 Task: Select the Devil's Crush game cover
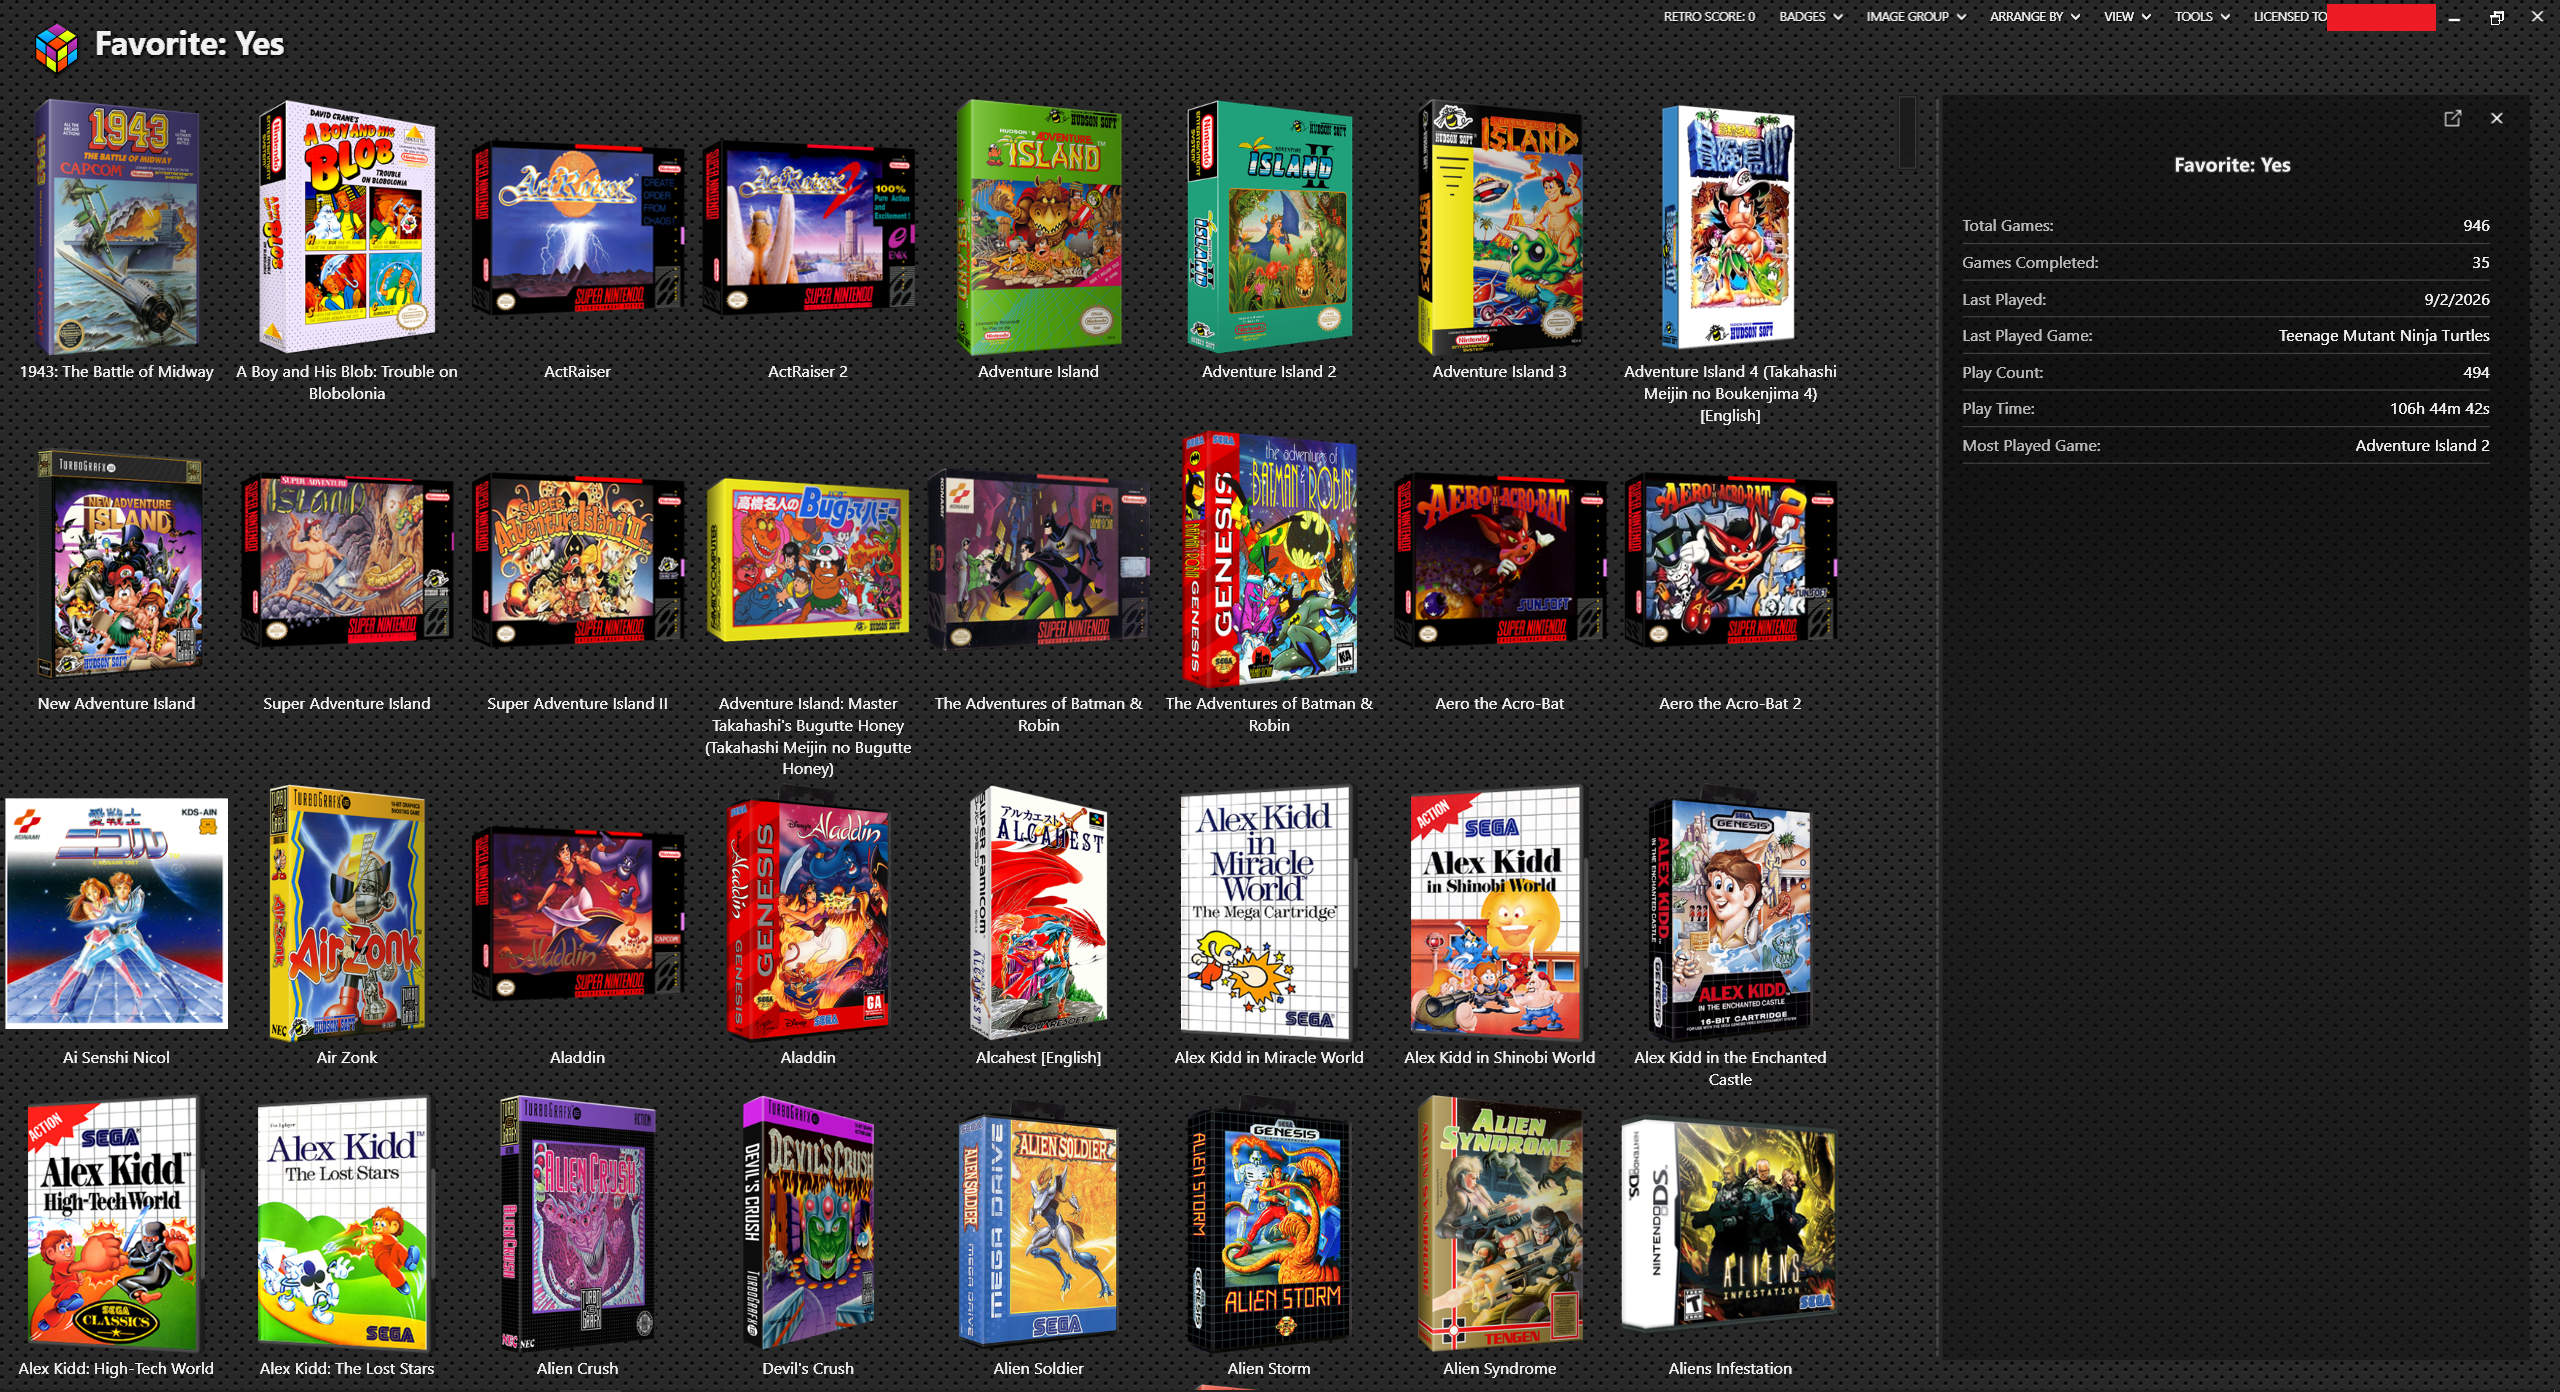[808, 1223]
